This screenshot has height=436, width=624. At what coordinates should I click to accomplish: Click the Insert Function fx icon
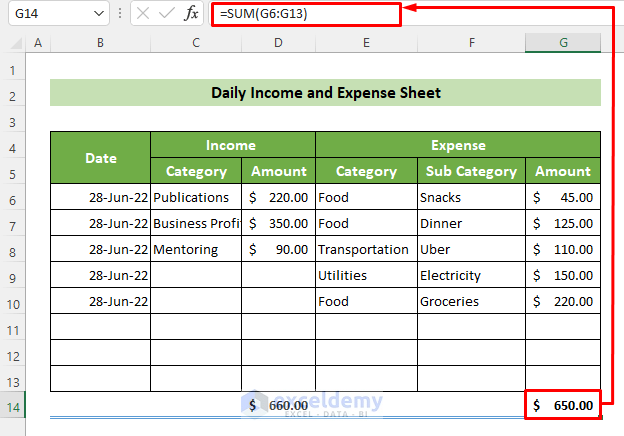click(191, 14)
